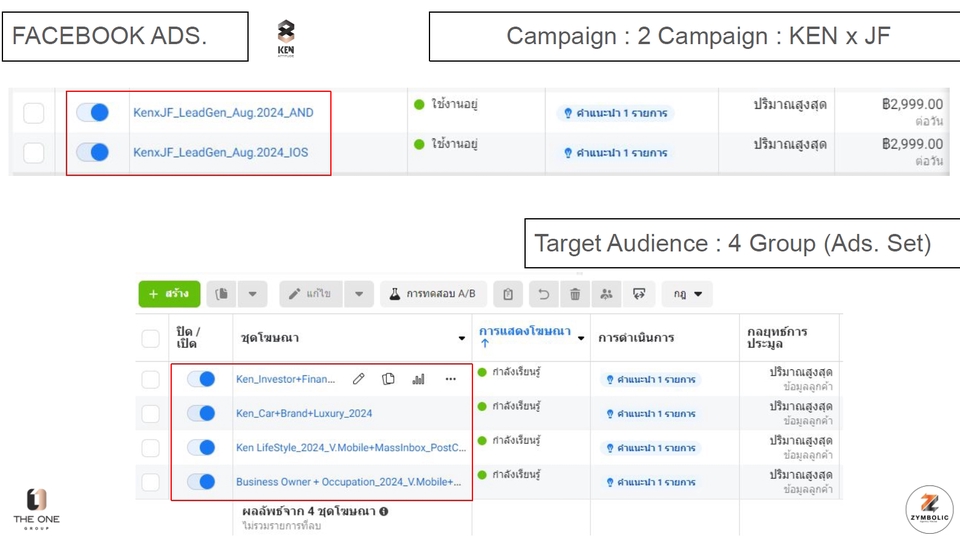960x541 pixels.
Task: Open the dropdown arrow next to duplicate
Action: 252,294
